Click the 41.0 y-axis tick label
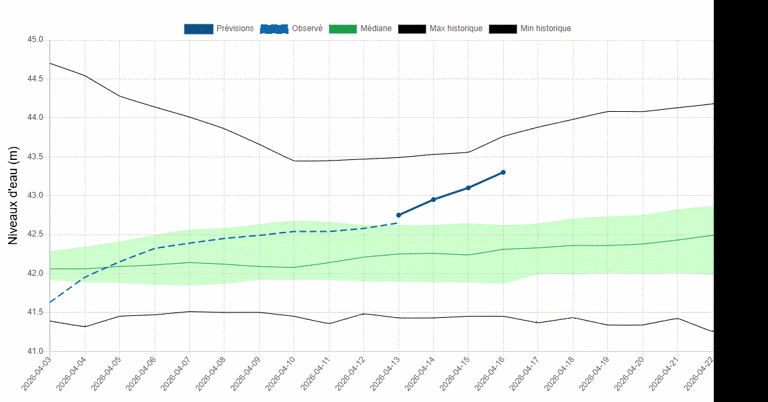Image resolution: width=768 pixels, height=402 pixels. pyautogui.click(x=34, y=351)
